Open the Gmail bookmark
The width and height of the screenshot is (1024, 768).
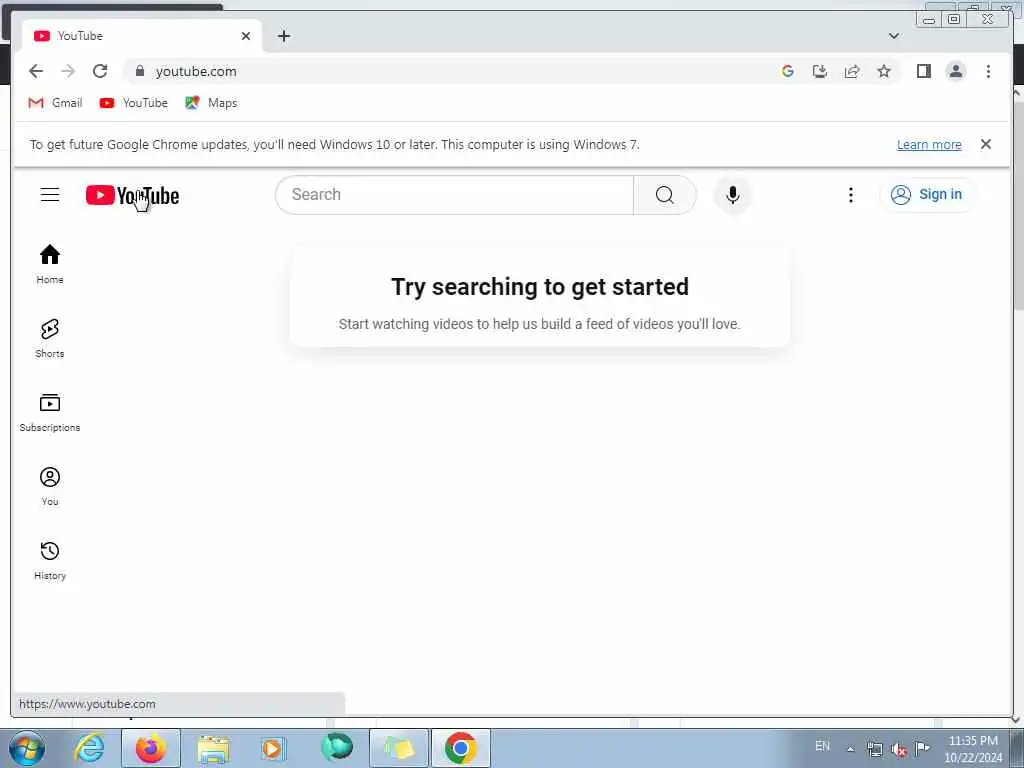coord(56,103)
